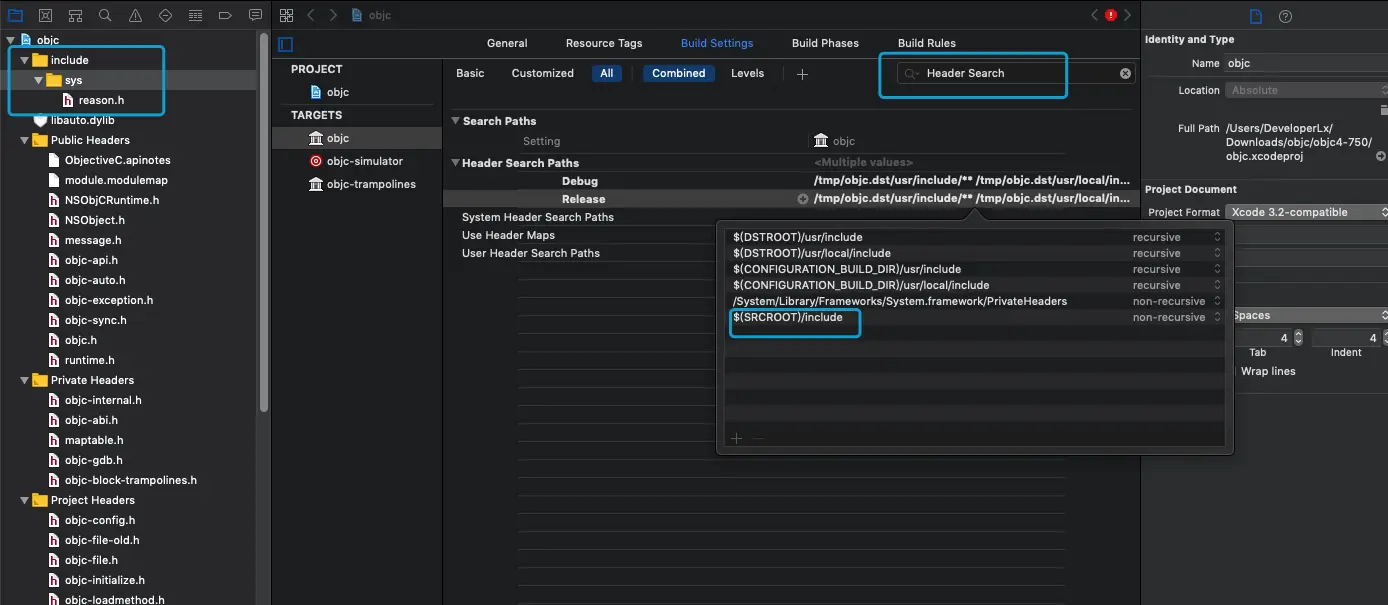The width and height of the screenshot is (1388, 605).
Task: Open the Issue navigator warning icon
Action: click(x=135, y=16)
